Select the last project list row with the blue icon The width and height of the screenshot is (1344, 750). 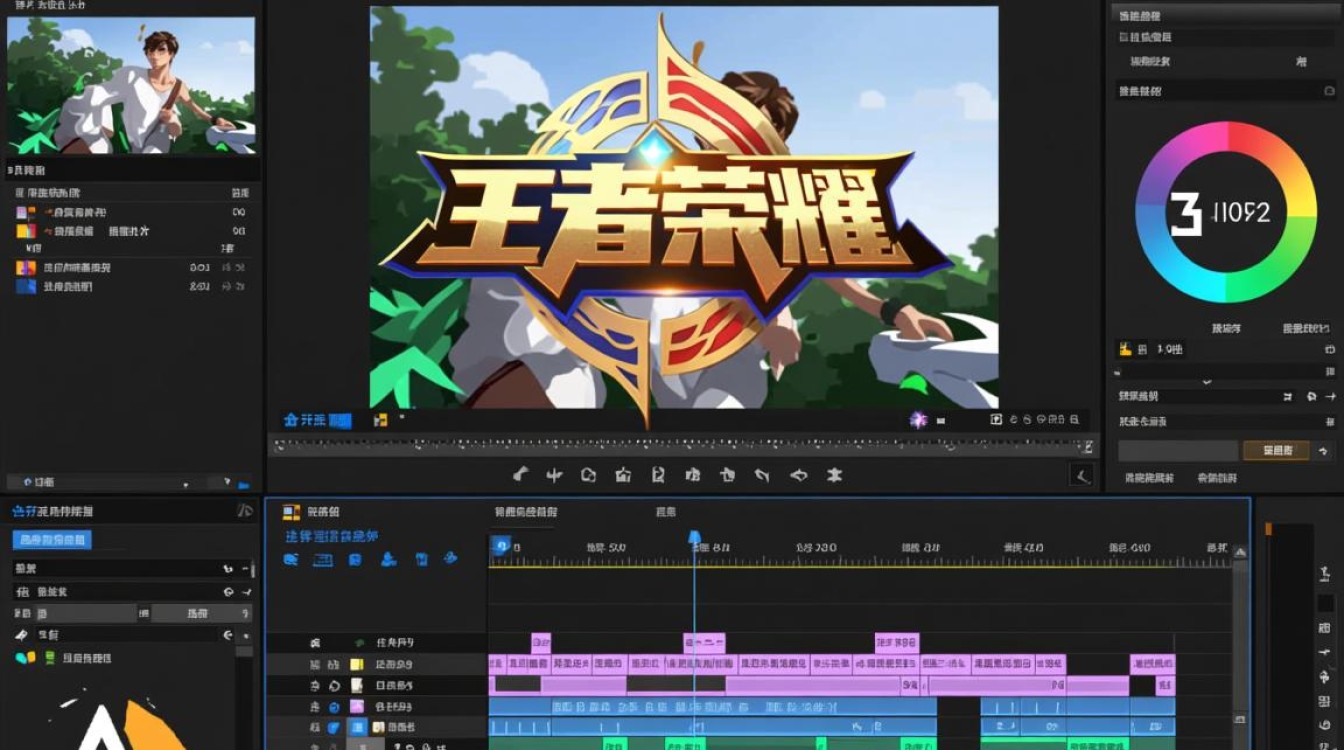(x=131, y=287)
